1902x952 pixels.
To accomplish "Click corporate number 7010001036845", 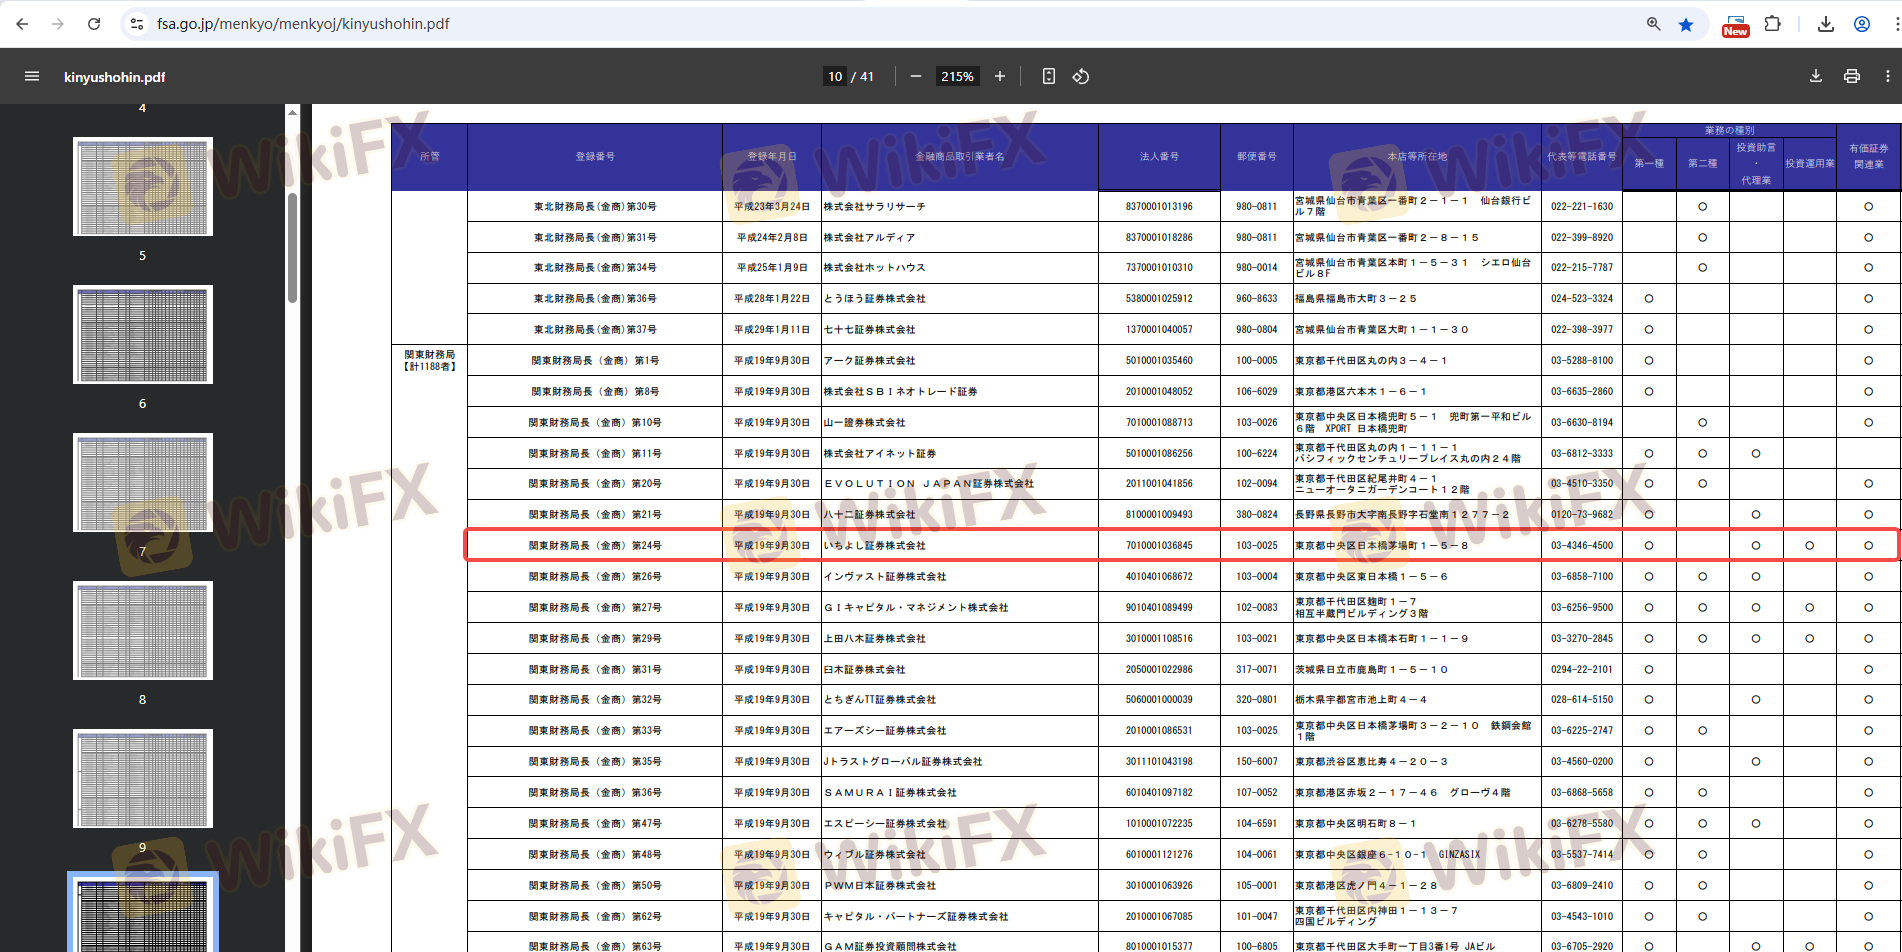I will (x=1159, y=546).
